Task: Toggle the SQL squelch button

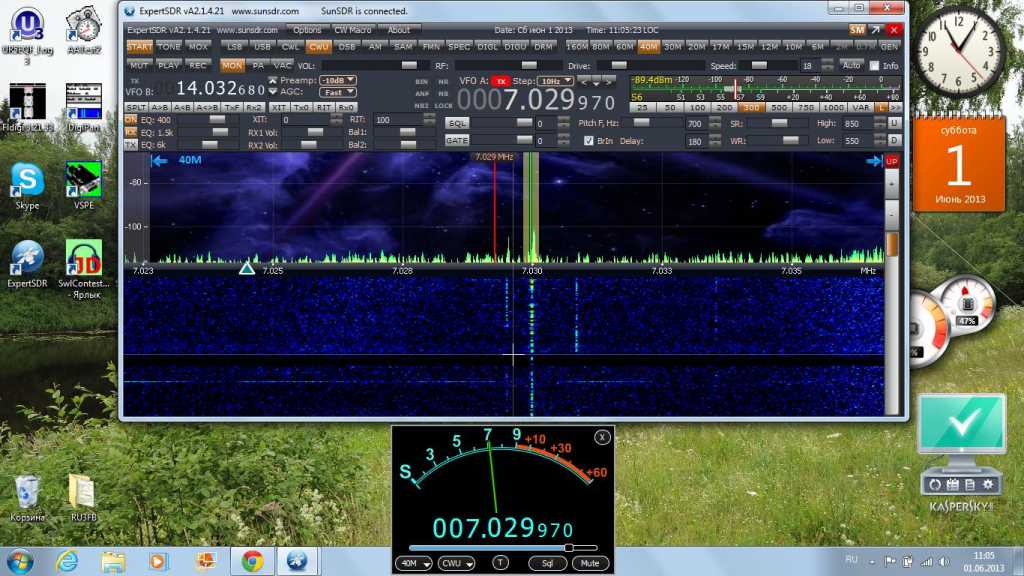Action: coord(457,123)
